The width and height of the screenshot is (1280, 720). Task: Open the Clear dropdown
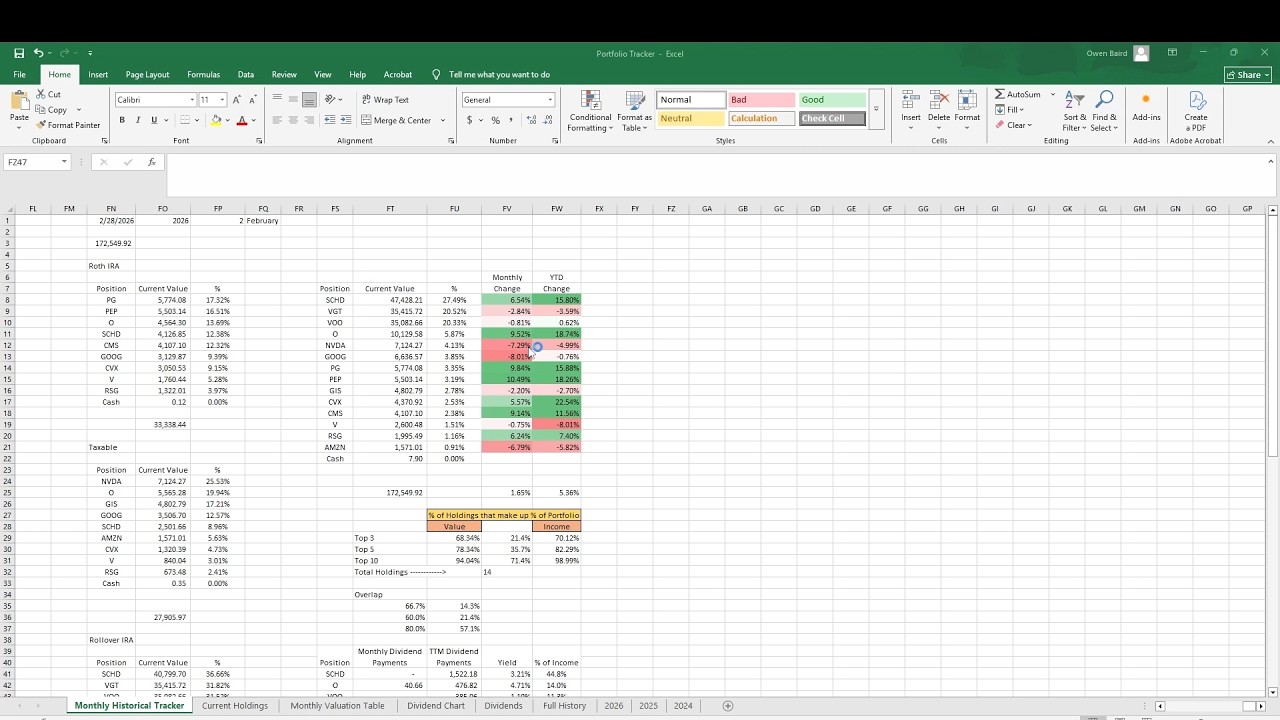pos(1013,125)
